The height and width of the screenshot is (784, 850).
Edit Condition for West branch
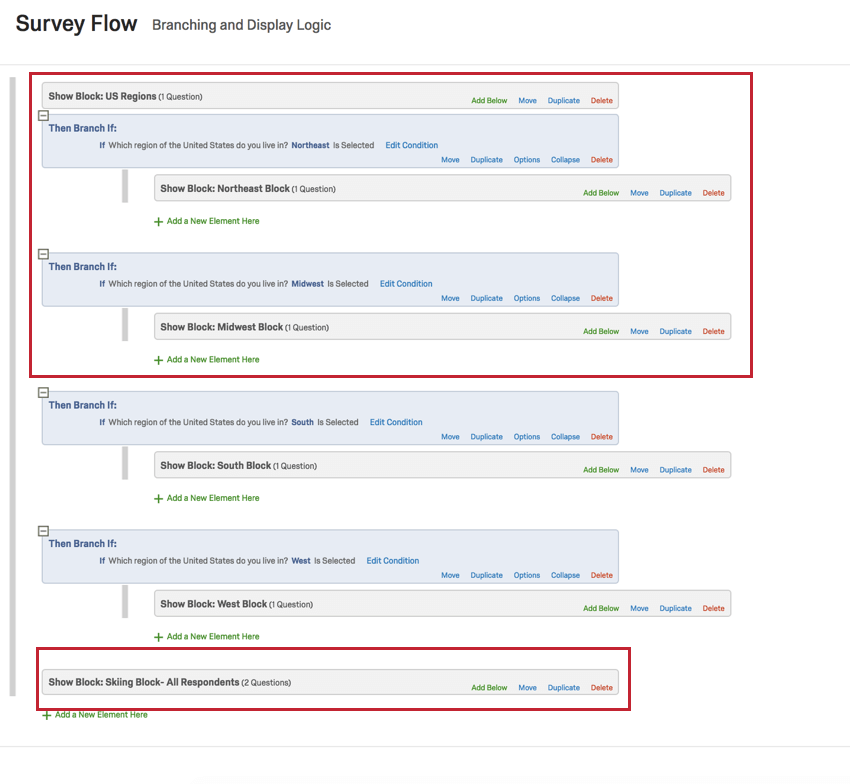pos(393,561)
